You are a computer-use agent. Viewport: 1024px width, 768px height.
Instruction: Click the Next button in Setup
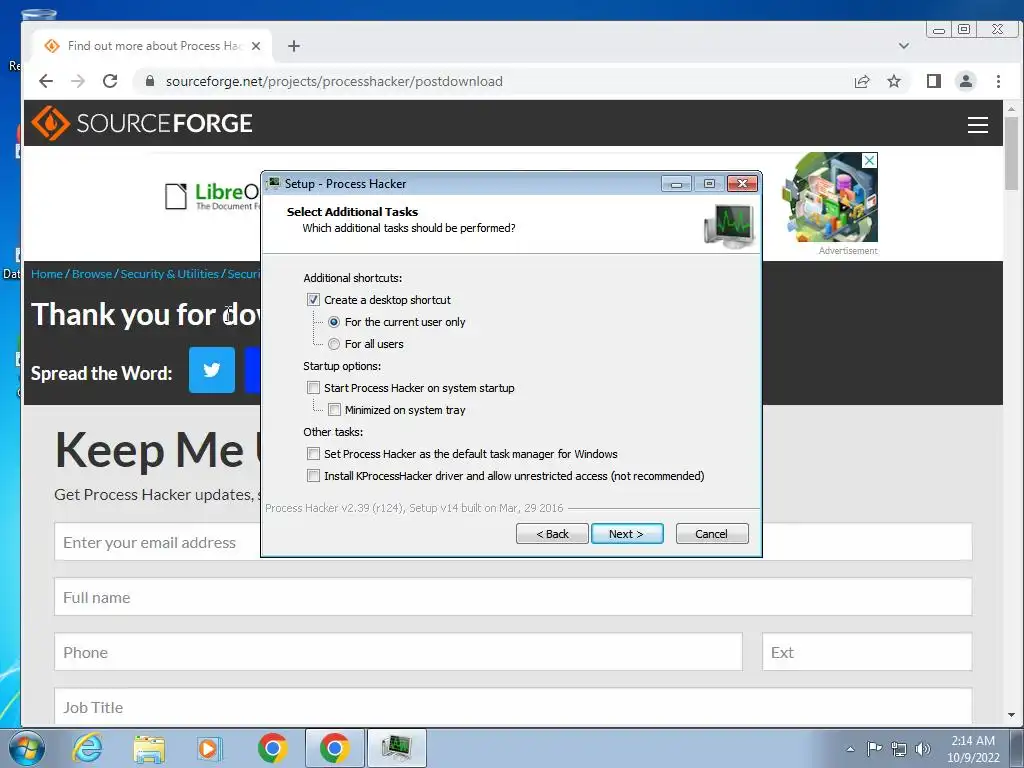pos(627,534)
